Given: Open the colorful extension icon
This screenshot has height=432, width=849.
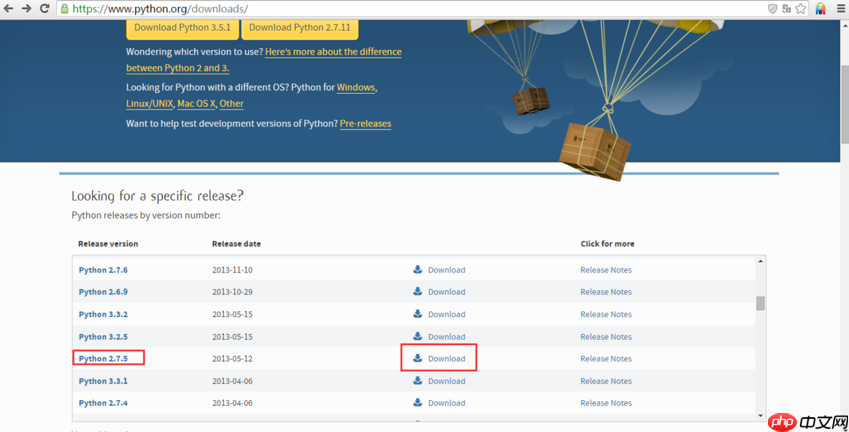Looking at the screenshot, I should 821,9.
